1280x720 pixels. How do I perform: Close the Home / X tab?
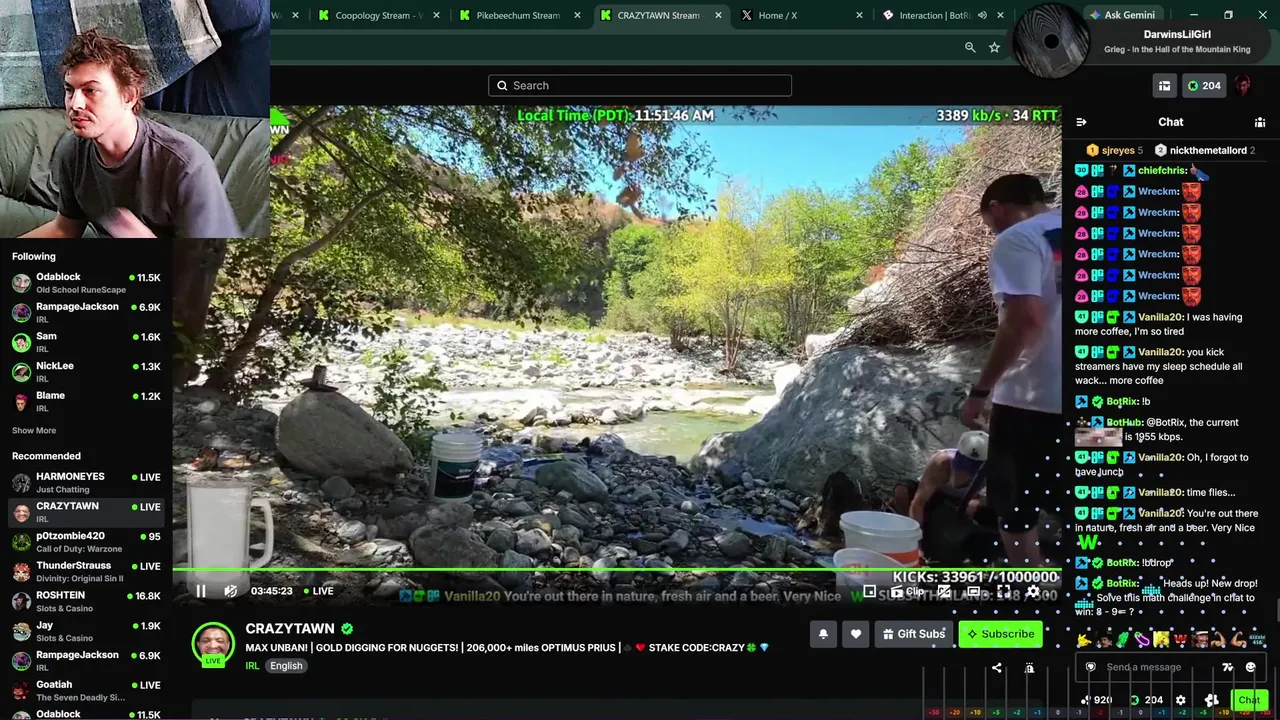point(859,15)
